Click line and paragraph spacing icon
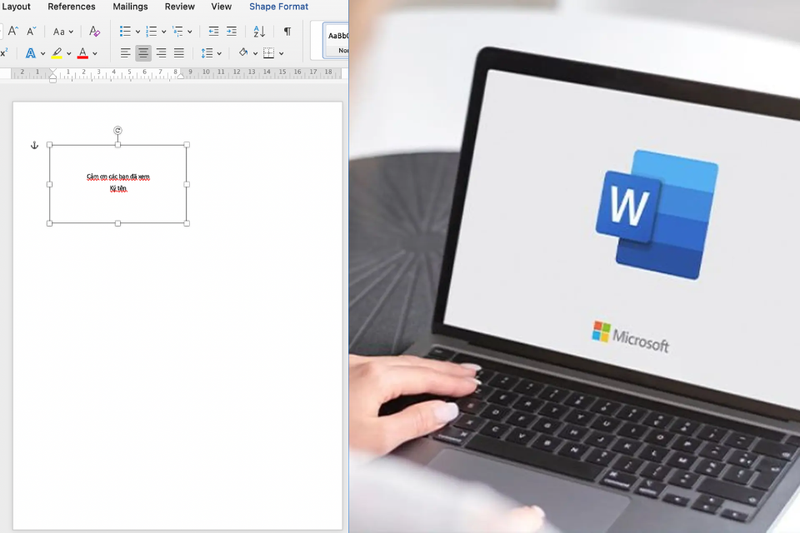The height and width of the screenshot is (533, 800). [207, 53]
